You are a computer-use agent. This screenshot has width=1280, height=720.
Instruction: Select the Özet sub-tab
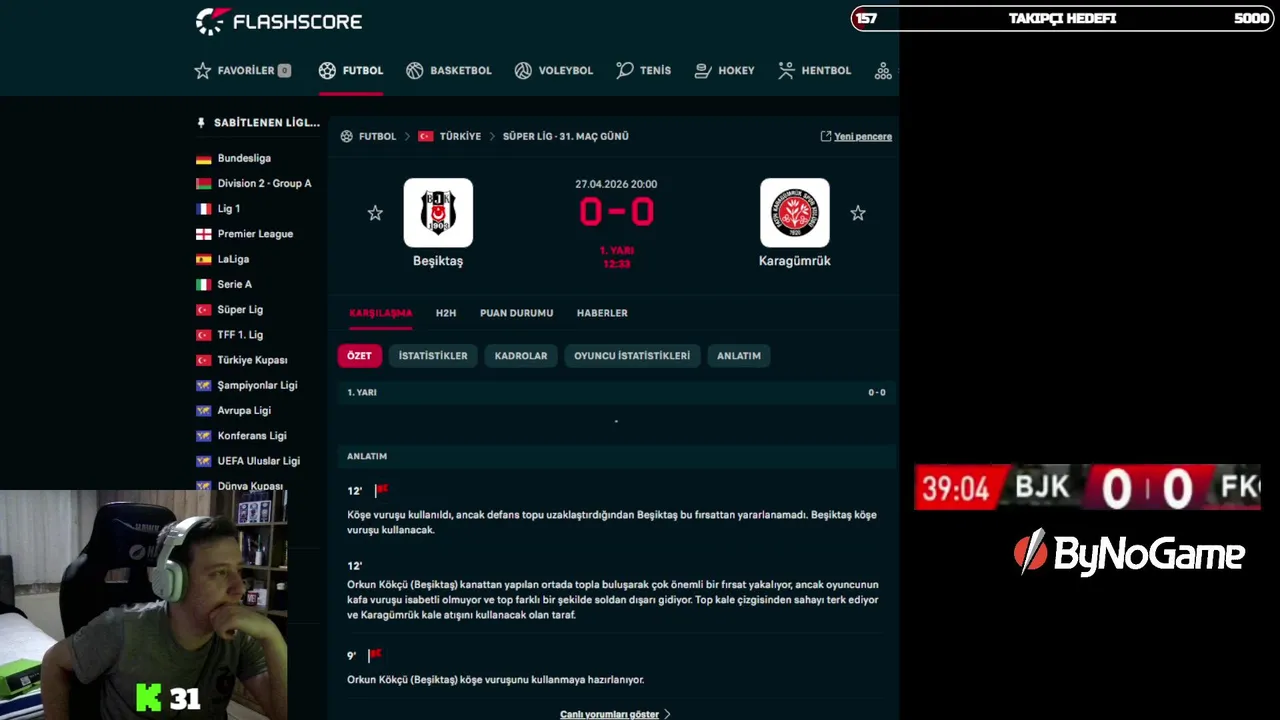coord(359,356)
